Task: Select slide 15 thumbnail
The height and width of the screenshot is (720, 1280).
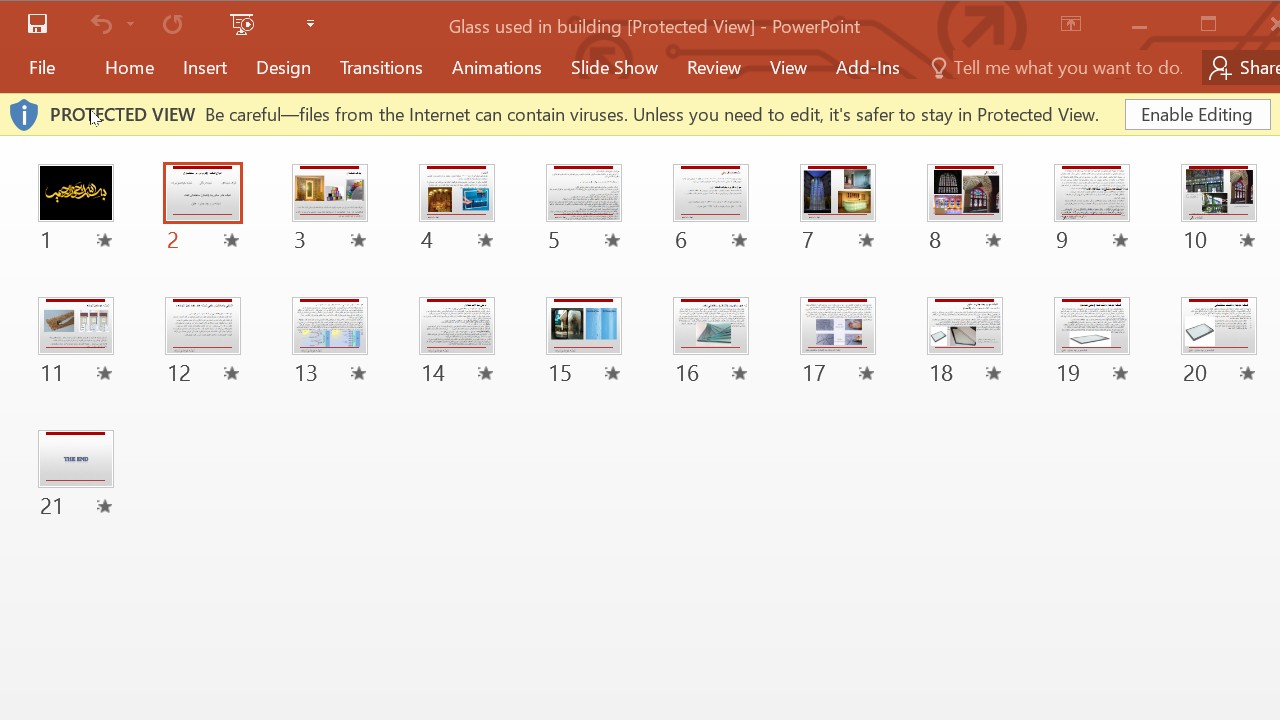Action: pos(584,326)
